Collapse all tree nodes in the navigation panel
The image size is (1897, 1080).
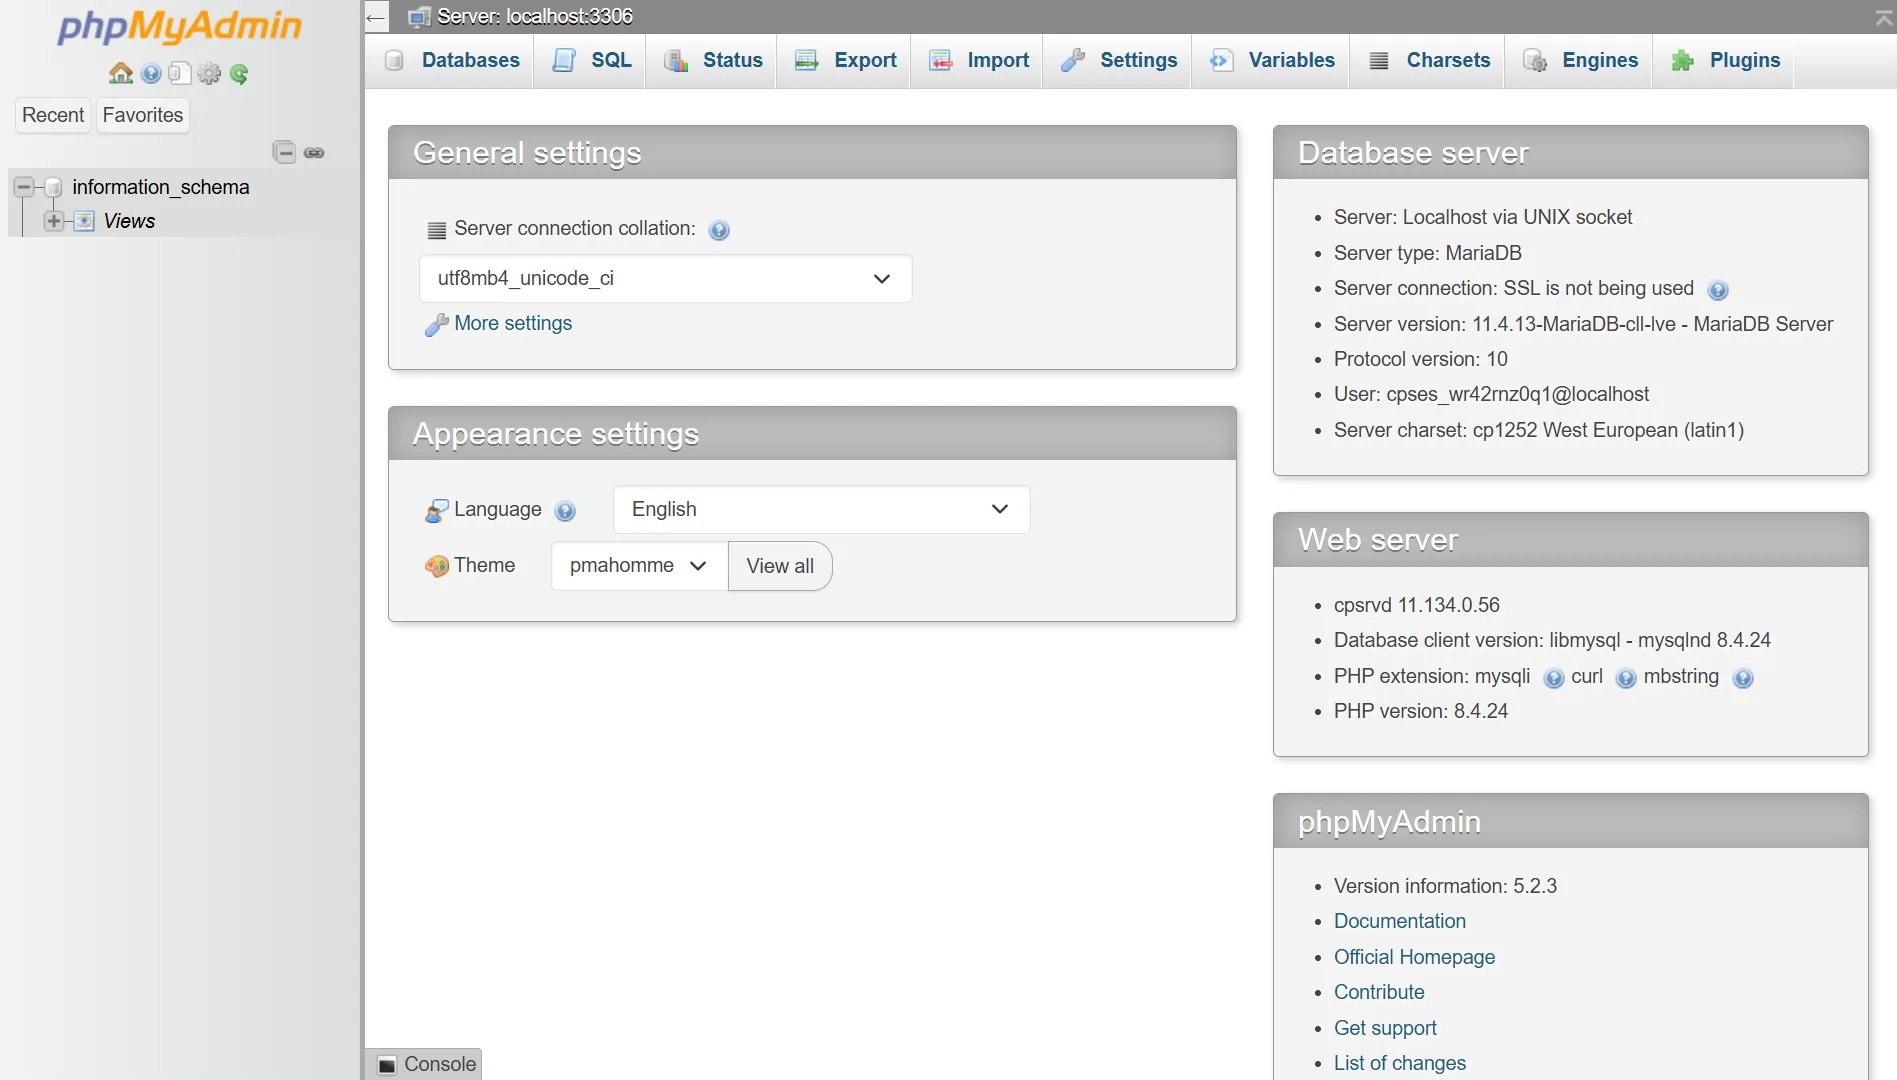click(284, 152)
